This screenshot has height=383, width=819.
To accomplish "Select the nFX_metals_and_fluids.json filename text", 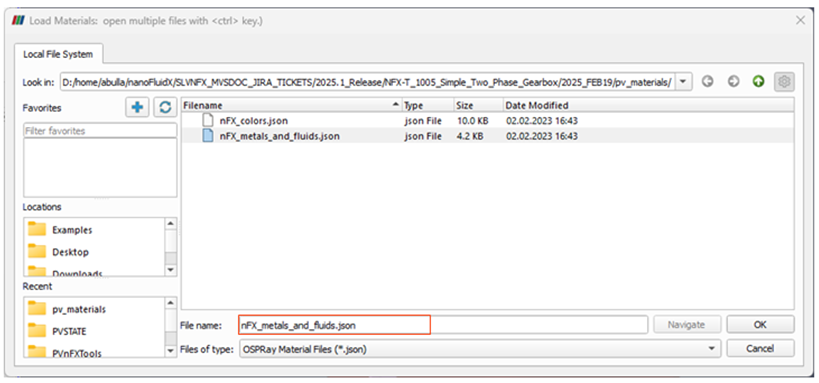I will (x=279, y=136).
